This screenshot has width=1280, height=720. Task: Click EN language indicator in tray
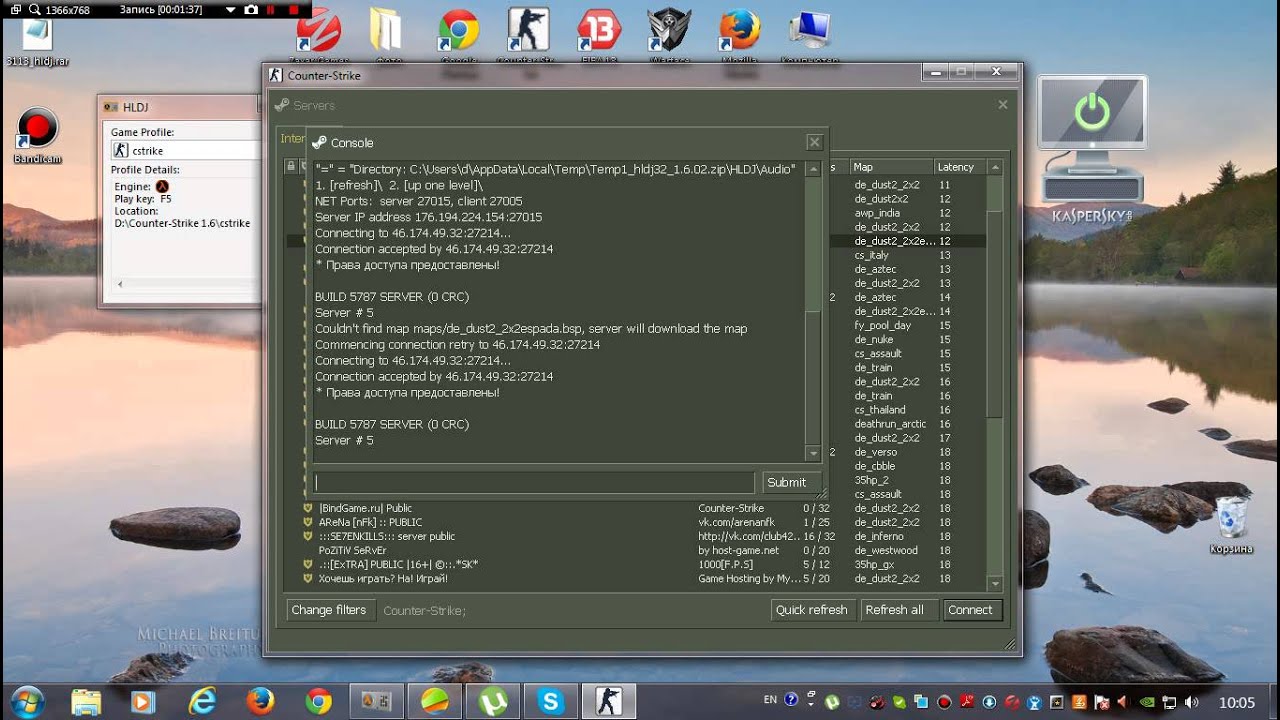point(770,701)
